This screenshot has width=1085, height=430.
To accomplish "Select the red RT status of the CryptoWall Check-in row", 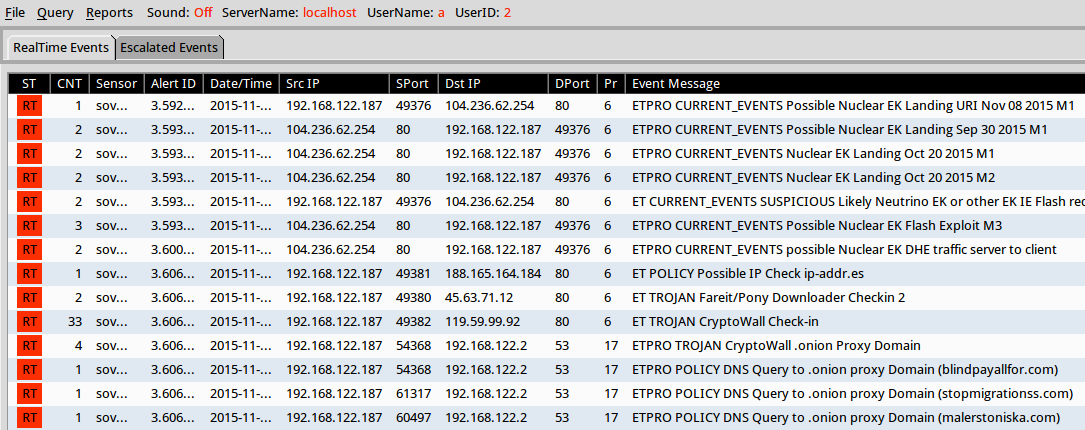I will (x=30, y=322).
